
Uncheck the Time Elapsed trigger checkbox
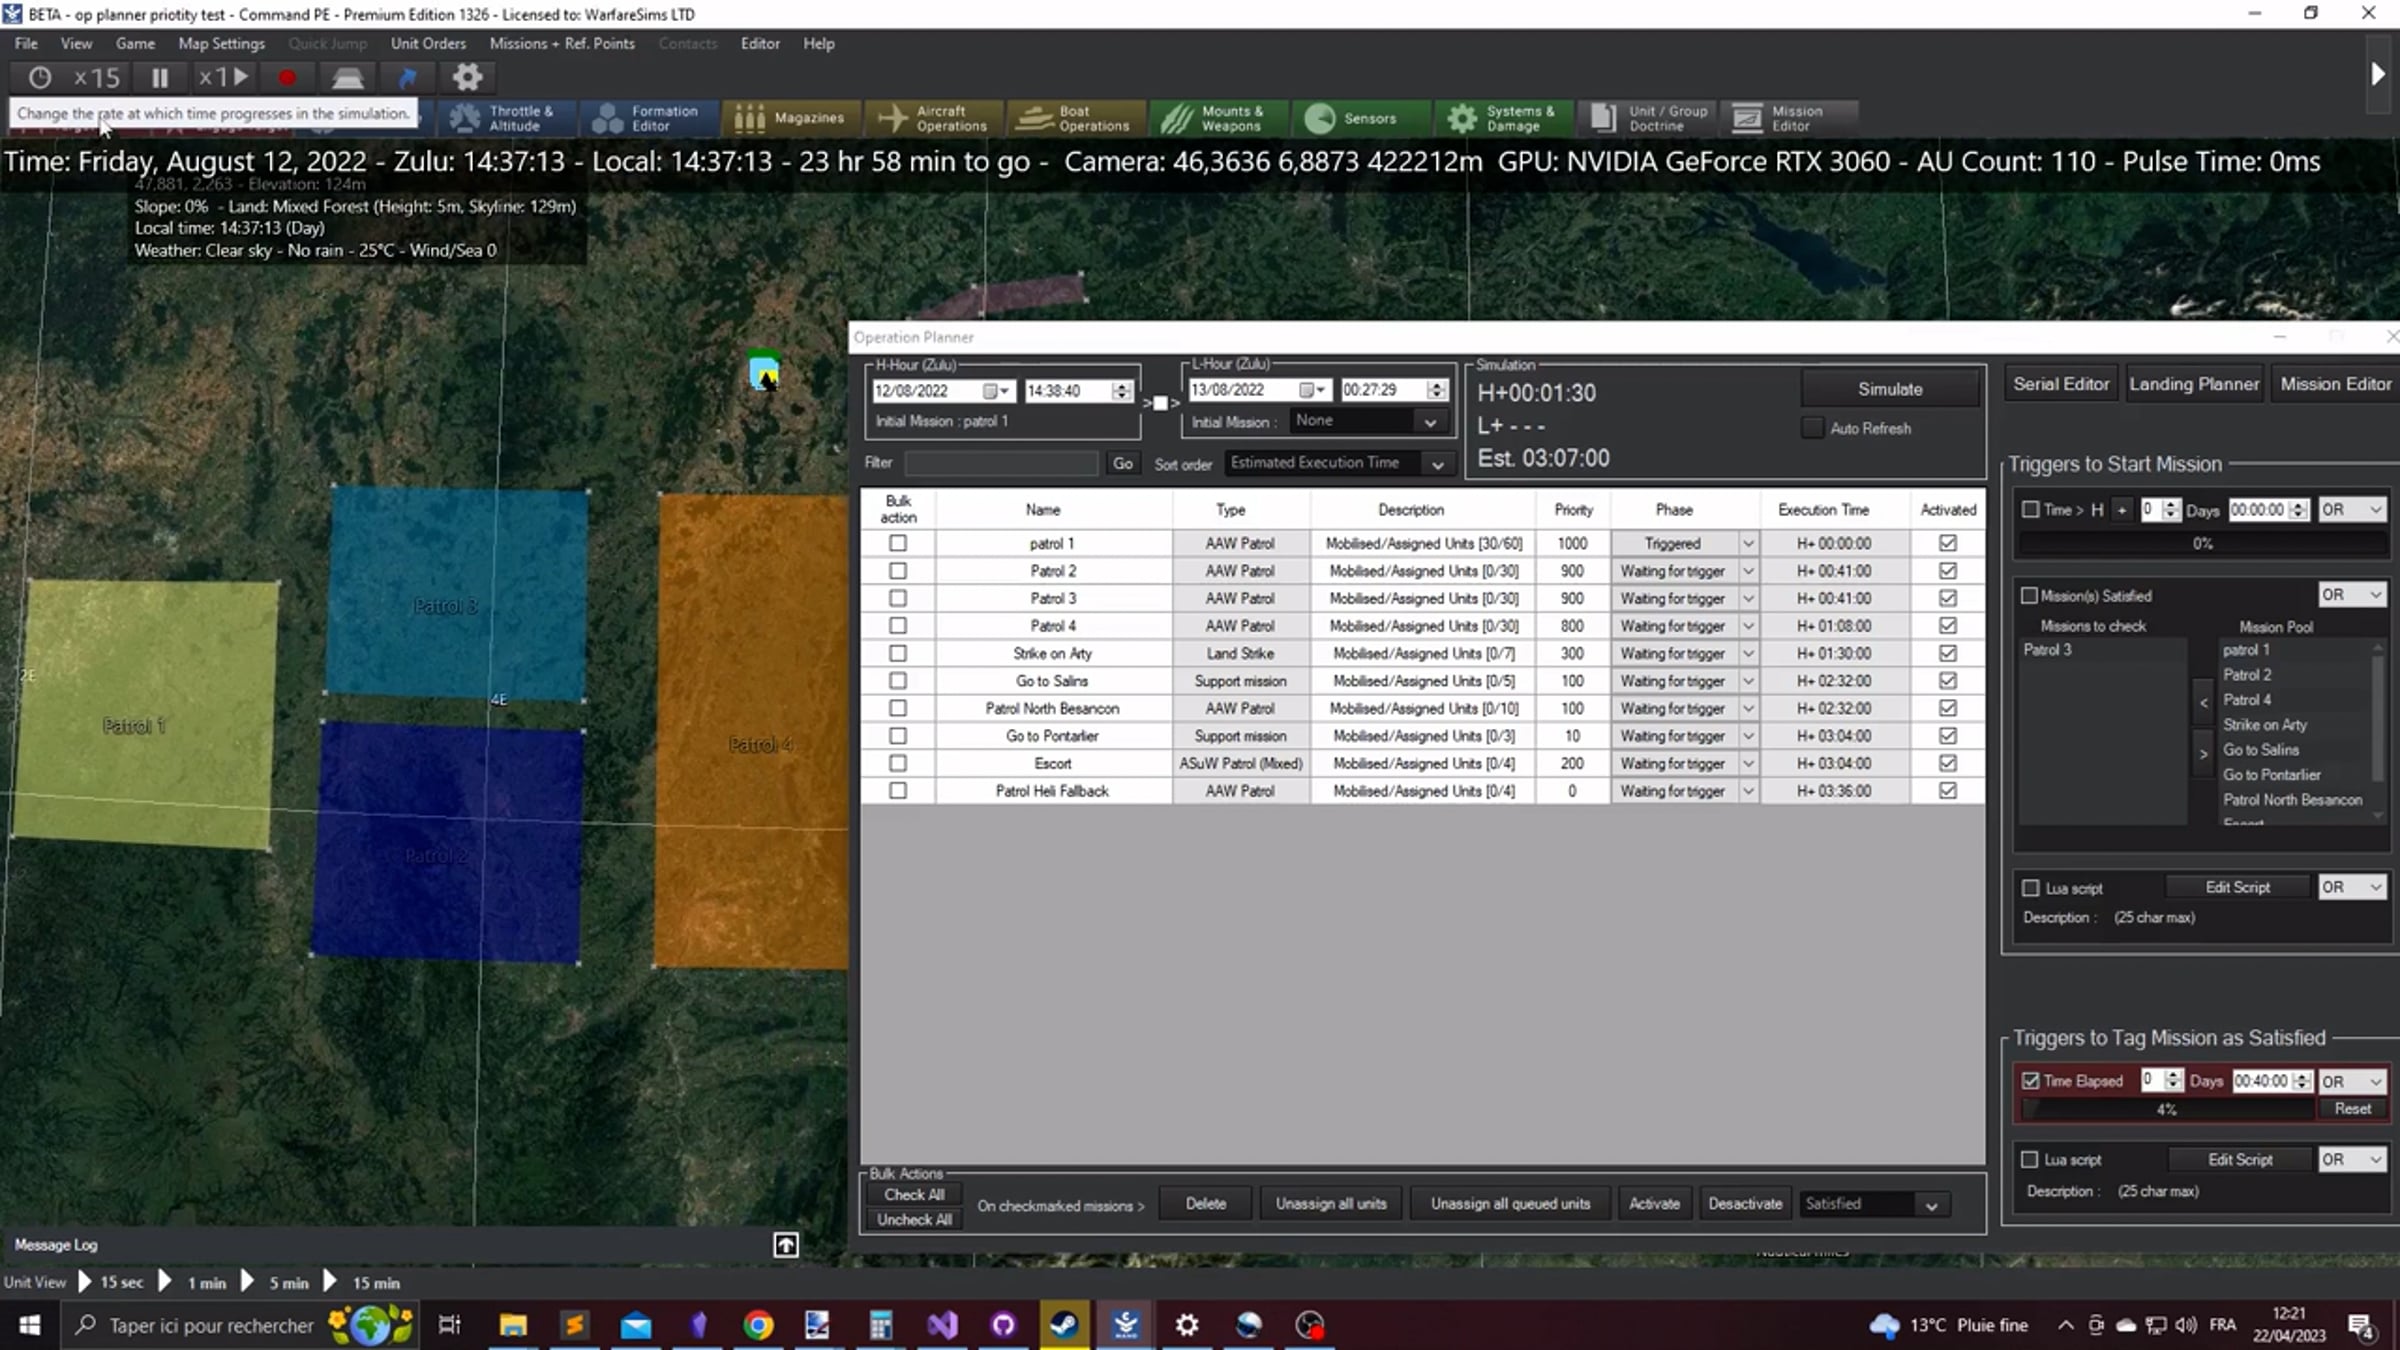2030,1081
